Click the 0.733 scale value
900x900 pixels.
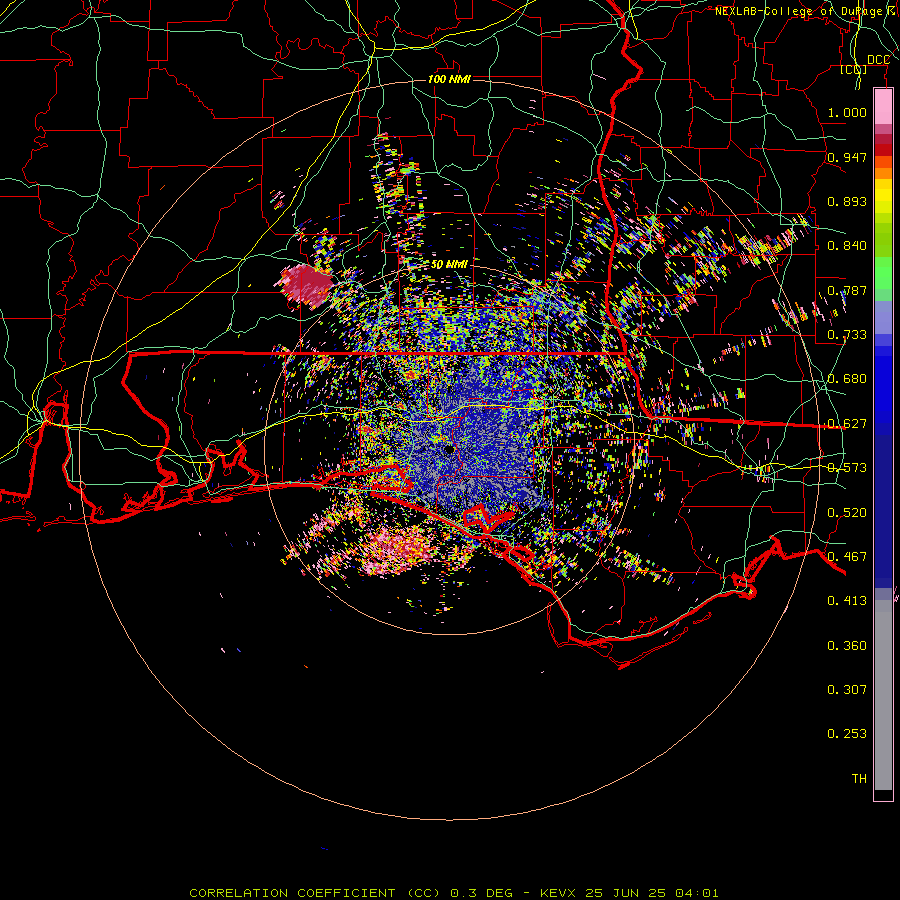pyautogui.click(x=847, y=335)
